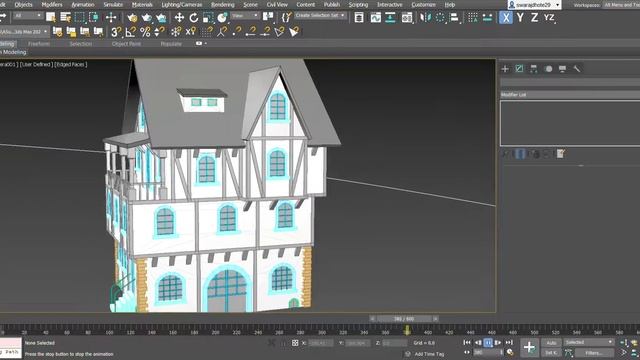The image size is (640, 360).
Task: Select the Move tool in main toolbar
Action: (179, 18)
